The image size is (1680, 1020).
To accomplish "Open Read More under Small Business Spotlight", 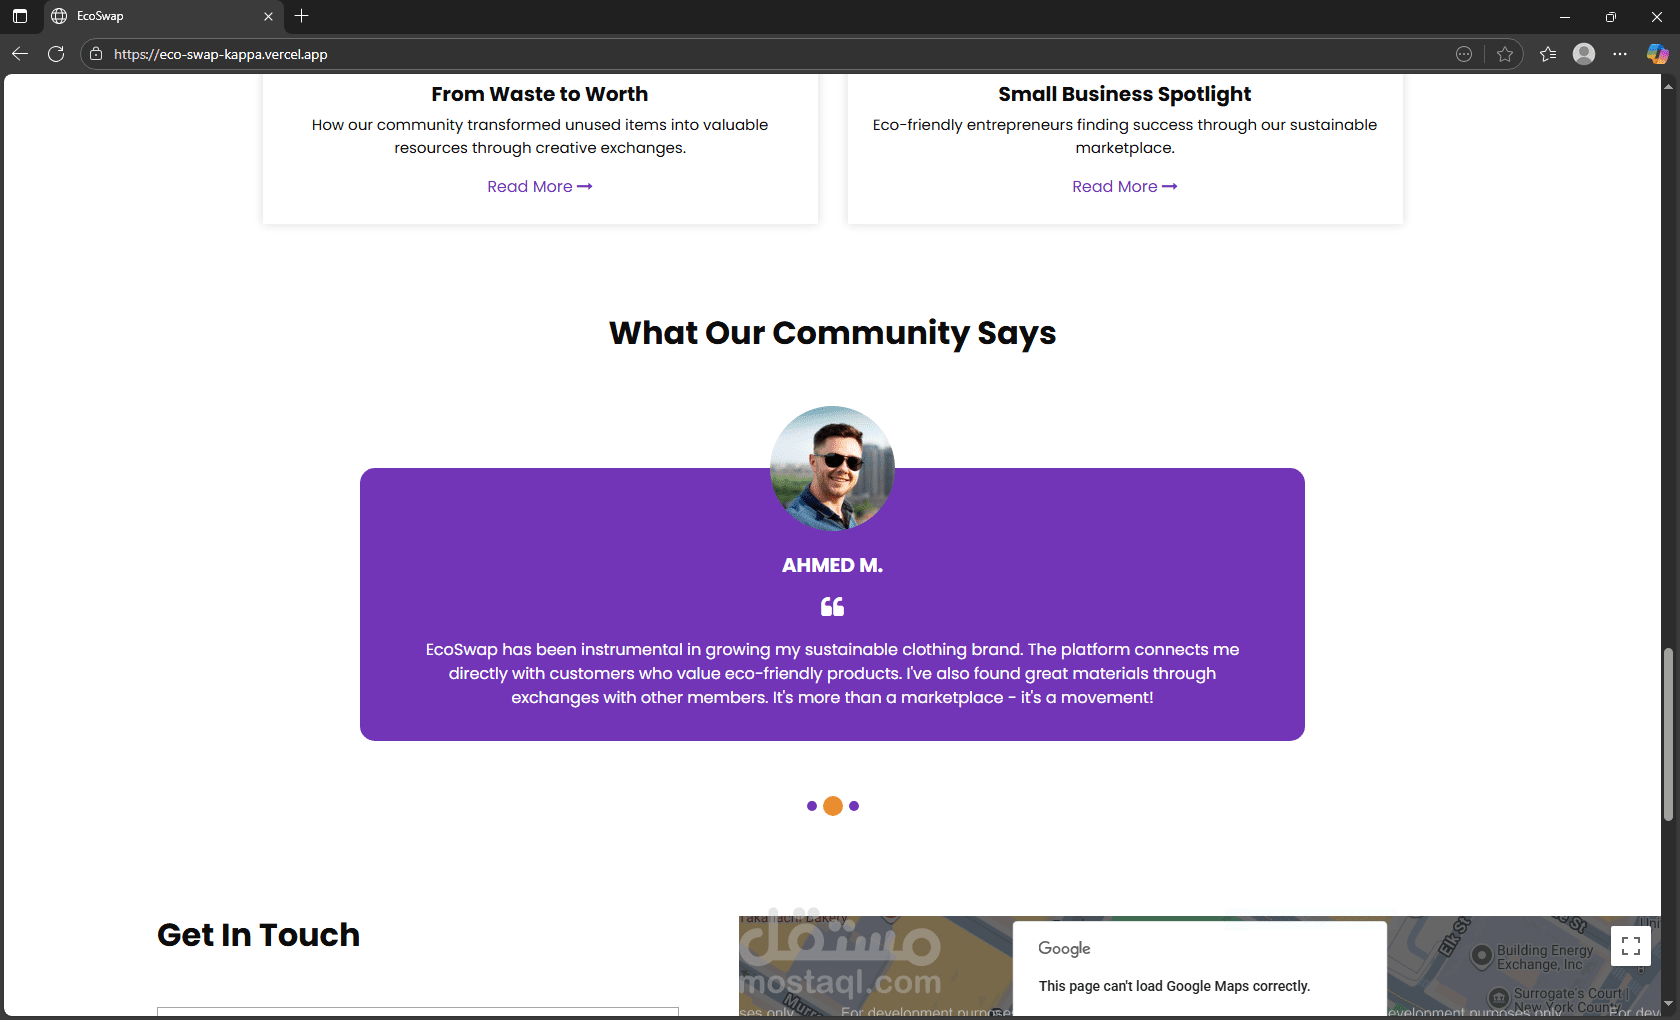I will [1125, 187].
